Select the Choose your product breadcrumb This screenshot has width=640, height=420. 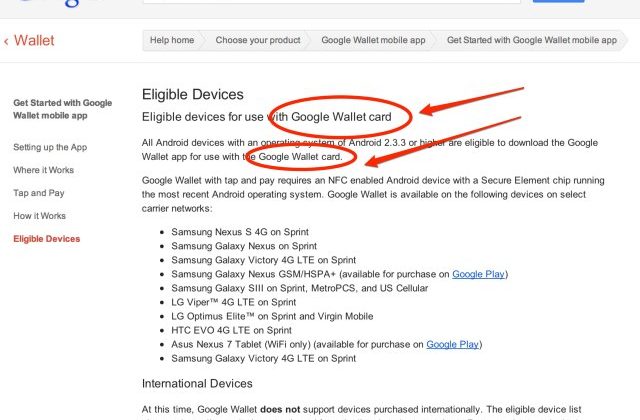tap(258, 40)
